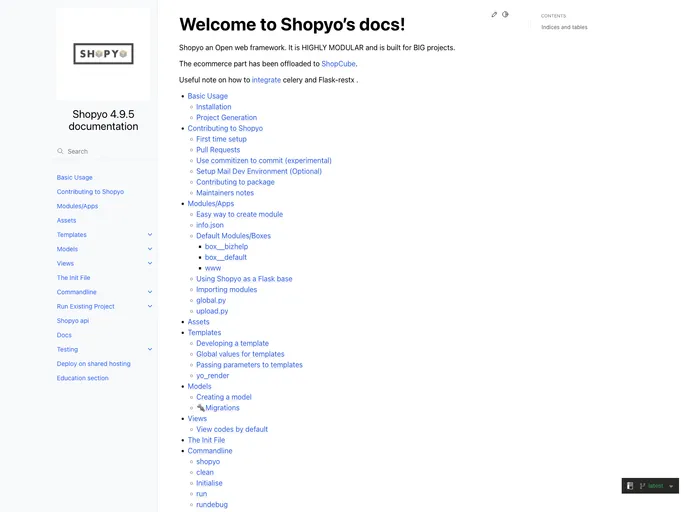Open Use commitizen to commit link

(264, 161)
